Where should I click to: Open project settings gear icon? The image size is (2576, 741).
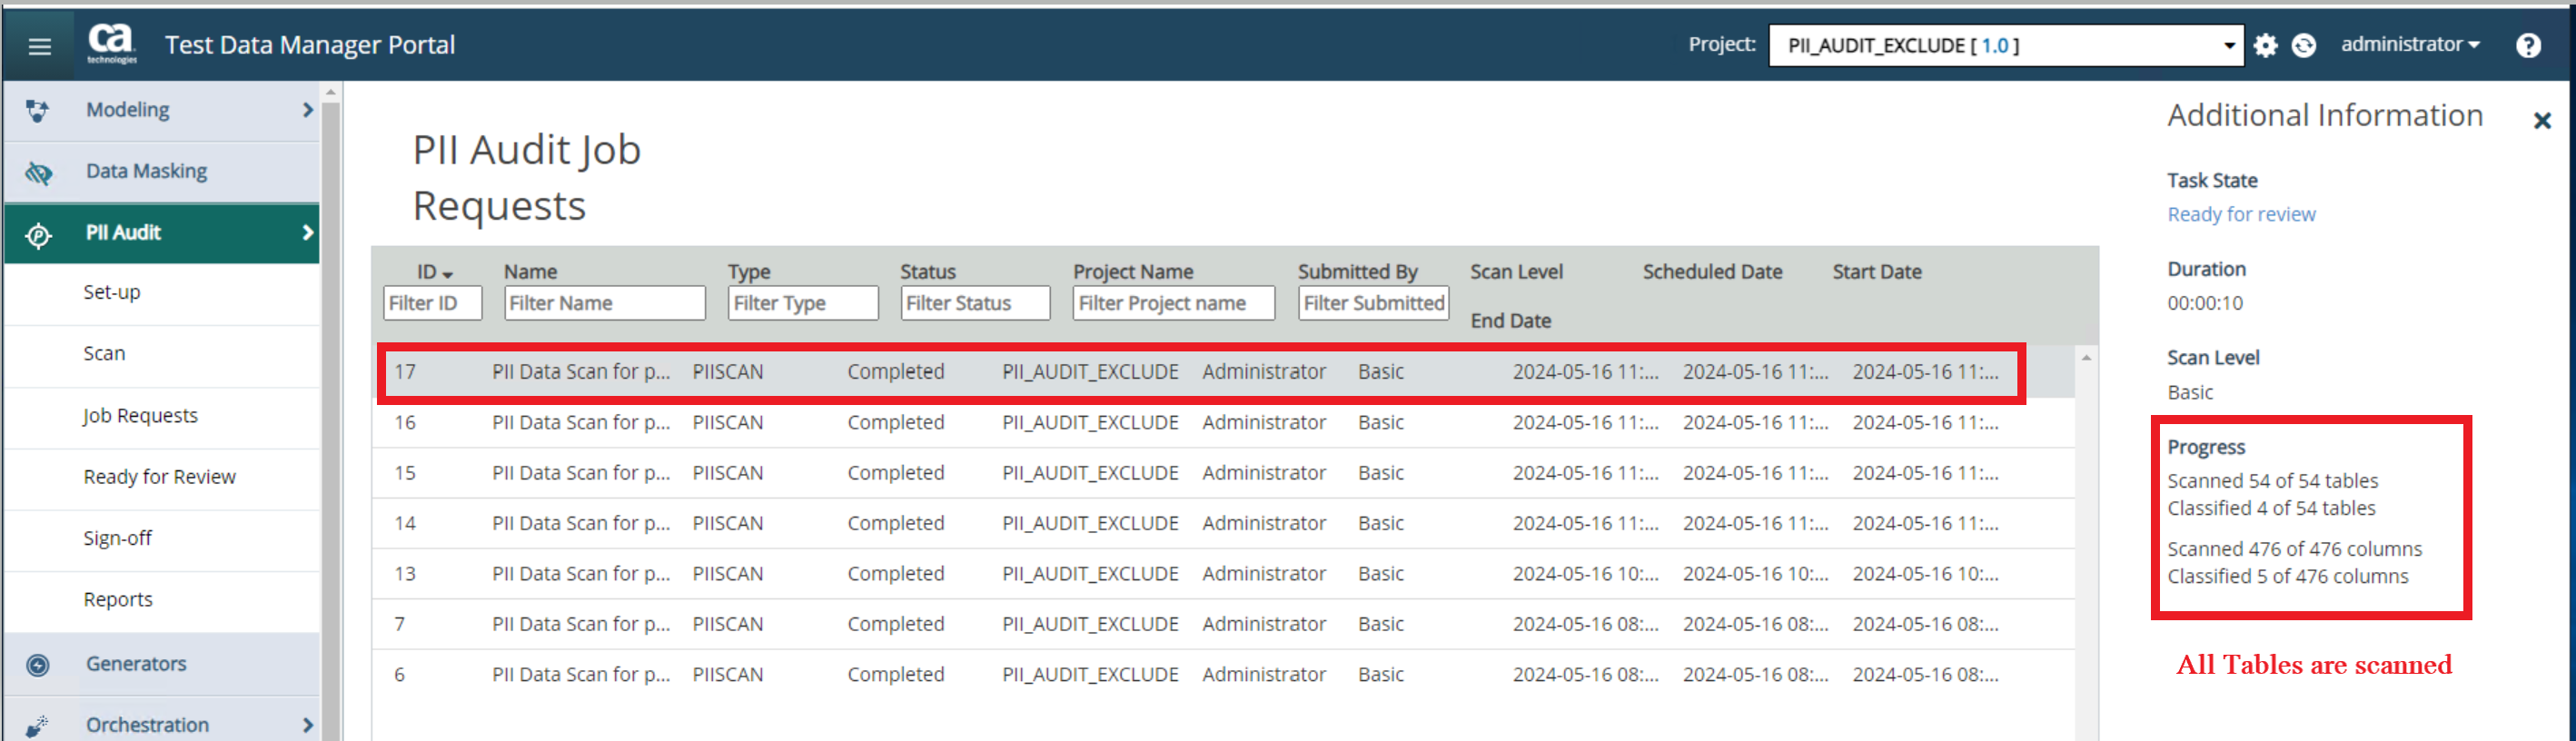2265,45
